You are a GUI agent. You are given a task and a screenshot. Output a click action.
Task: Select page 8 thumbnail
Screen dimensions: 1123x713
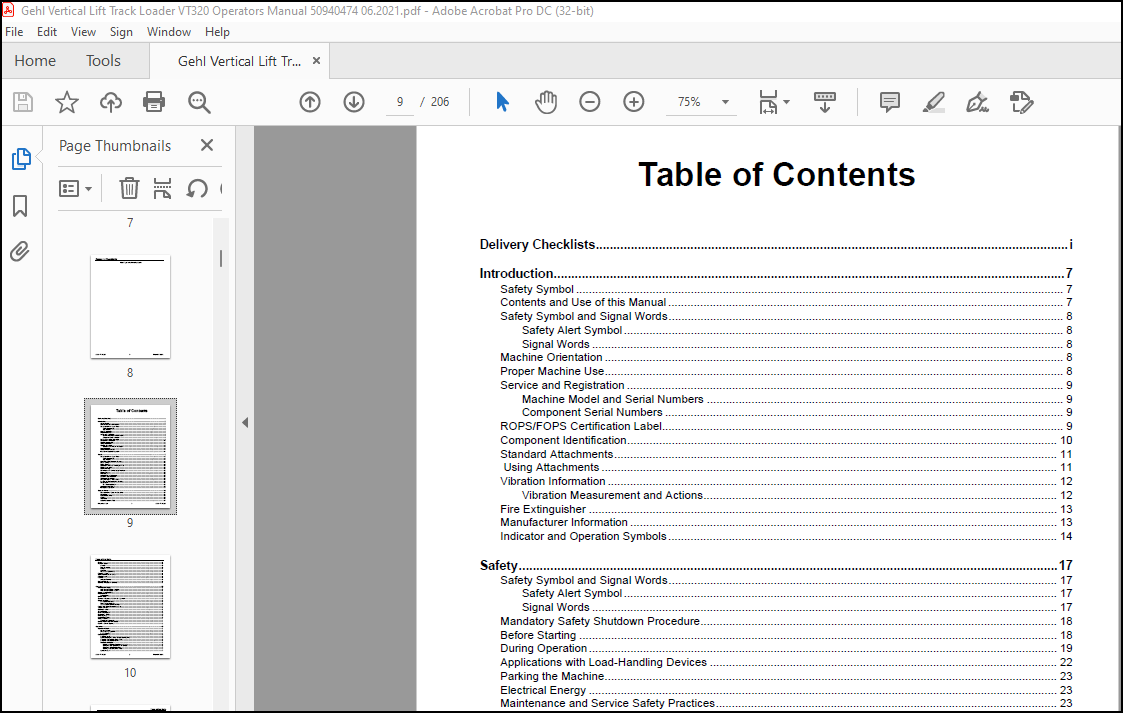130,306
